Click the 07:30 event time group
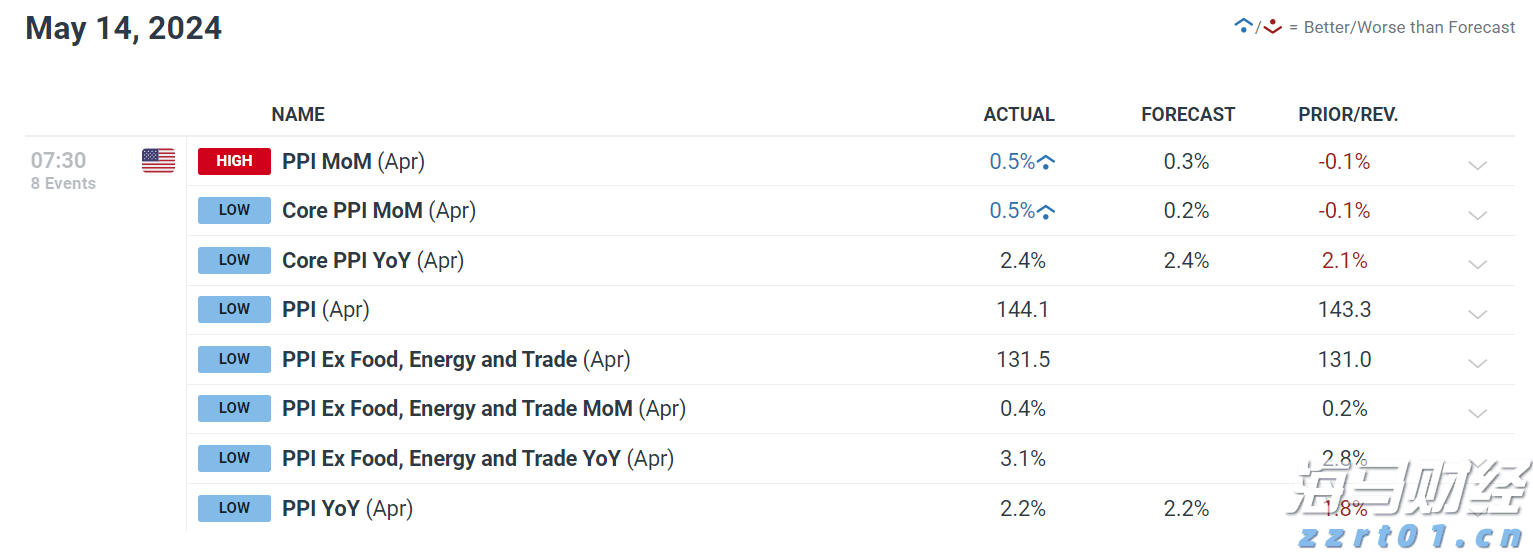Viewport: 1533px width, 552px height. click(59, 160)
